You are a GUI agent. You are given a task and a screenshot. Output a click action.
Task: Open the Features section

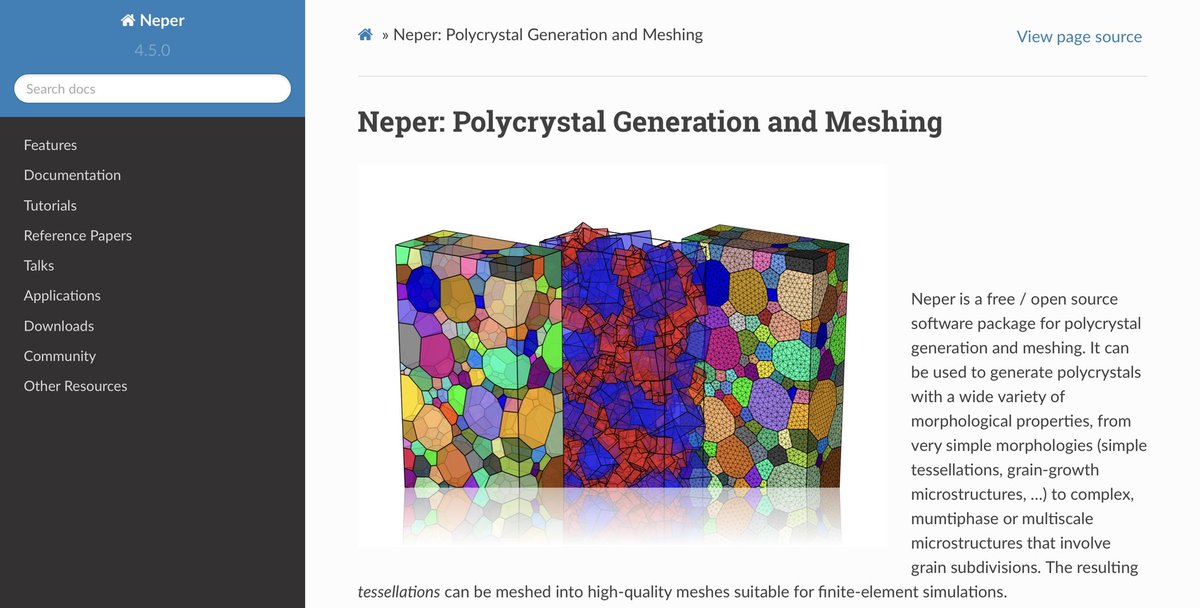[x=50, y=145]
